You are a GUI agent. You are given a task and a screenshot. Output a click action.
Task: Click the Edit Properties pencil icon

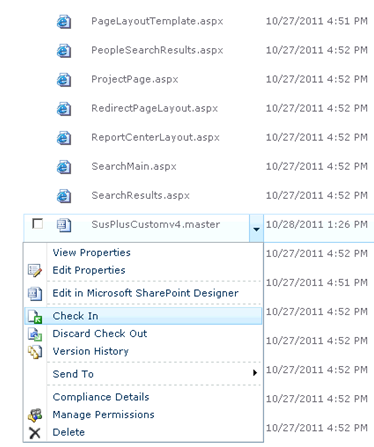pyautogui.click(x=35, y=270)
